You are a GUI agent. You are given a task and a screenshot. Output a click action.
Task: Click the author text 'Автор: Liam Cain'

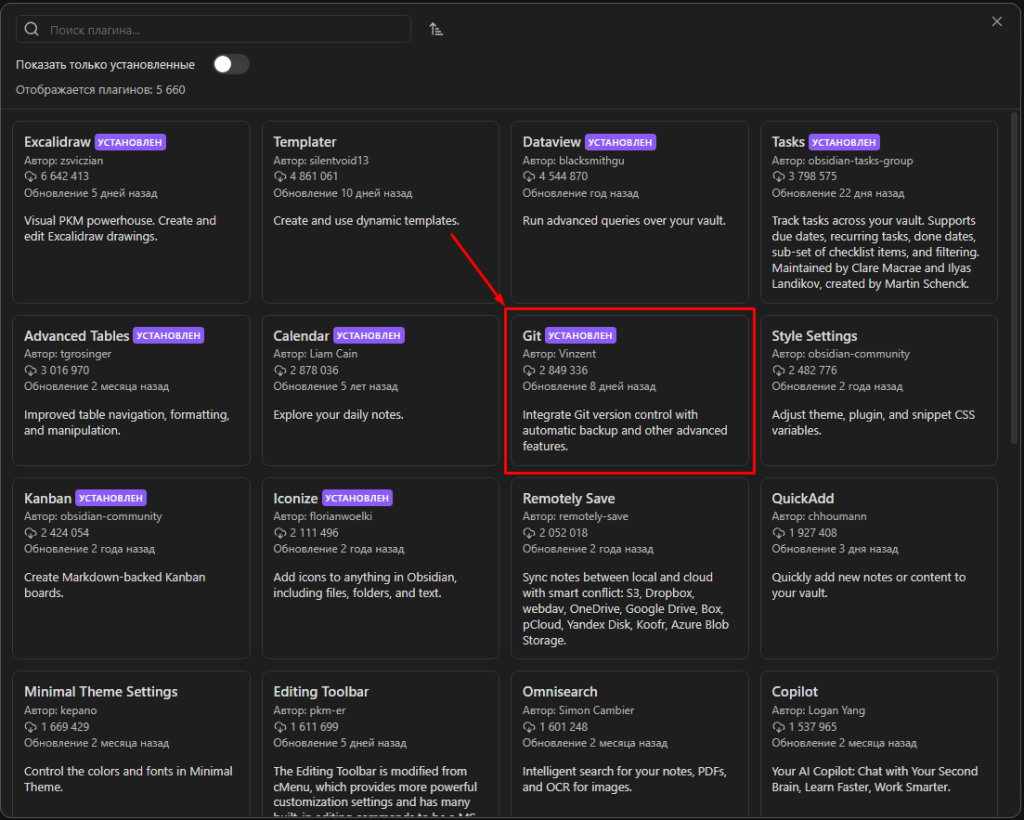315,354
